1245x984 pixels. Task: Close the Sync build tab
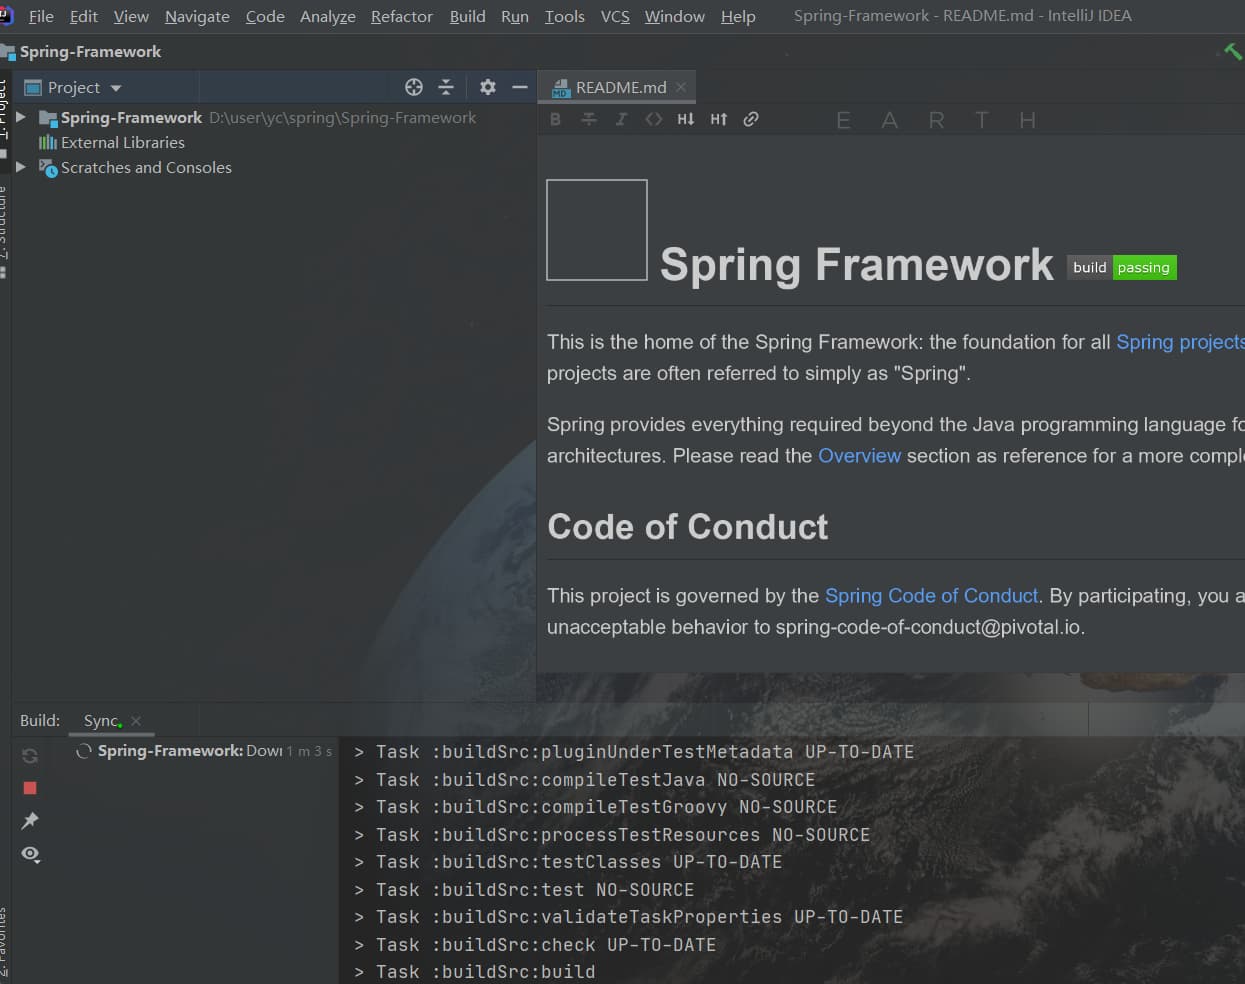[x=136, y=721]
